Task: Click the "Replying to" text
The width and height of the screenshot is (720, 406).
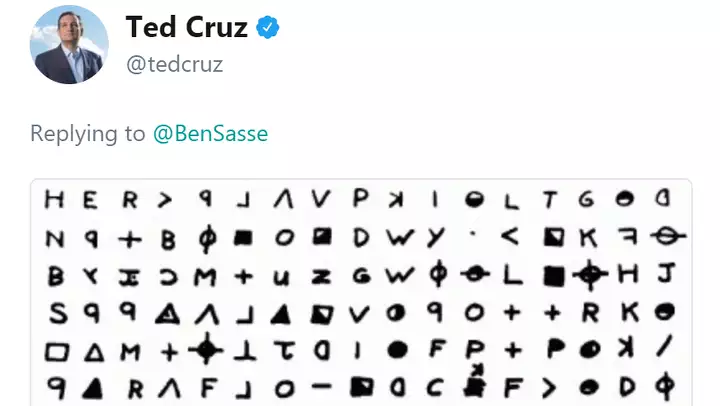Action: pyautogui.click(x=88, y=133)
